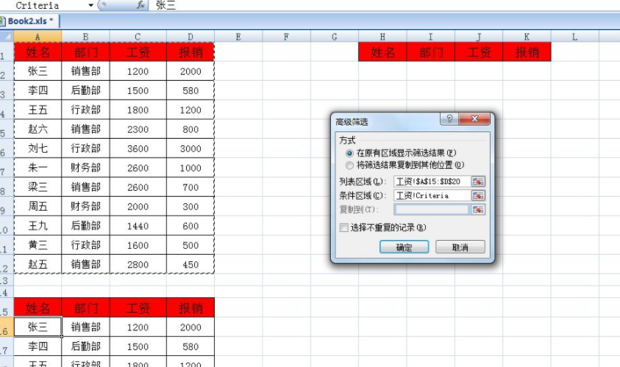
Task: Click the 姓名 header cell in column H
Action: click(383, 52)
